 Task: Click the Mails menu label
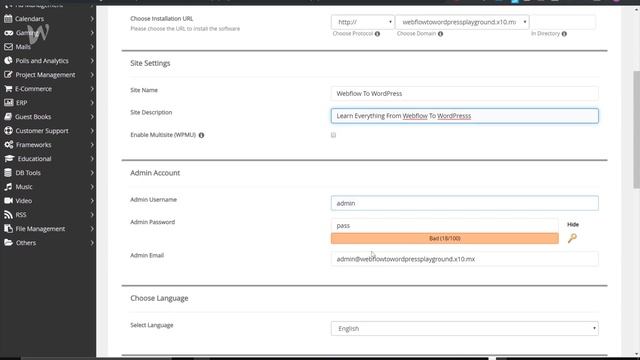click(23, 47)
